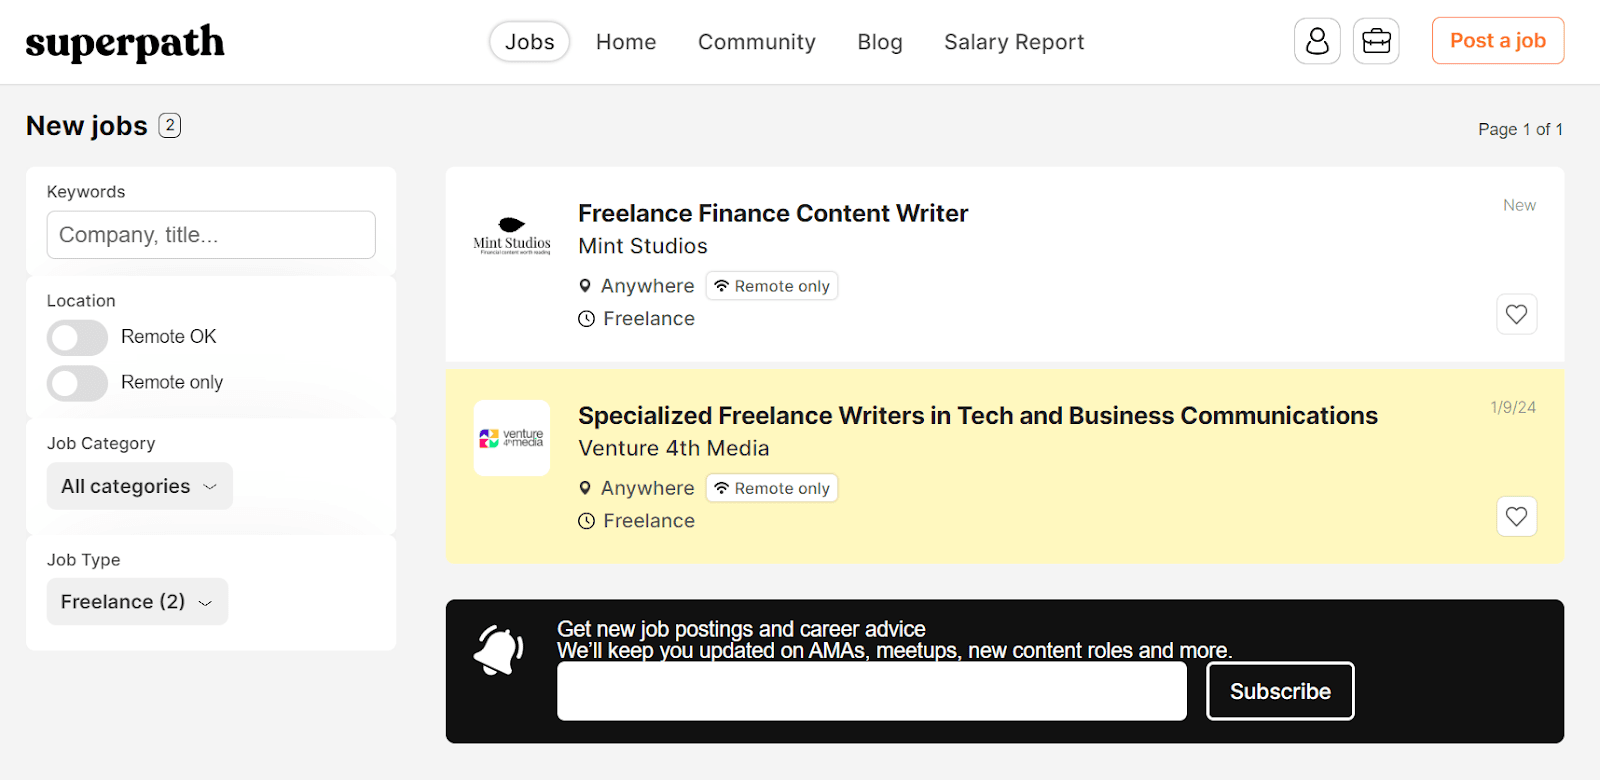The width and height of the screenshot is (1600, 780).
Task: Click the New jobs count badge '2'
Action: pos(170,125)
